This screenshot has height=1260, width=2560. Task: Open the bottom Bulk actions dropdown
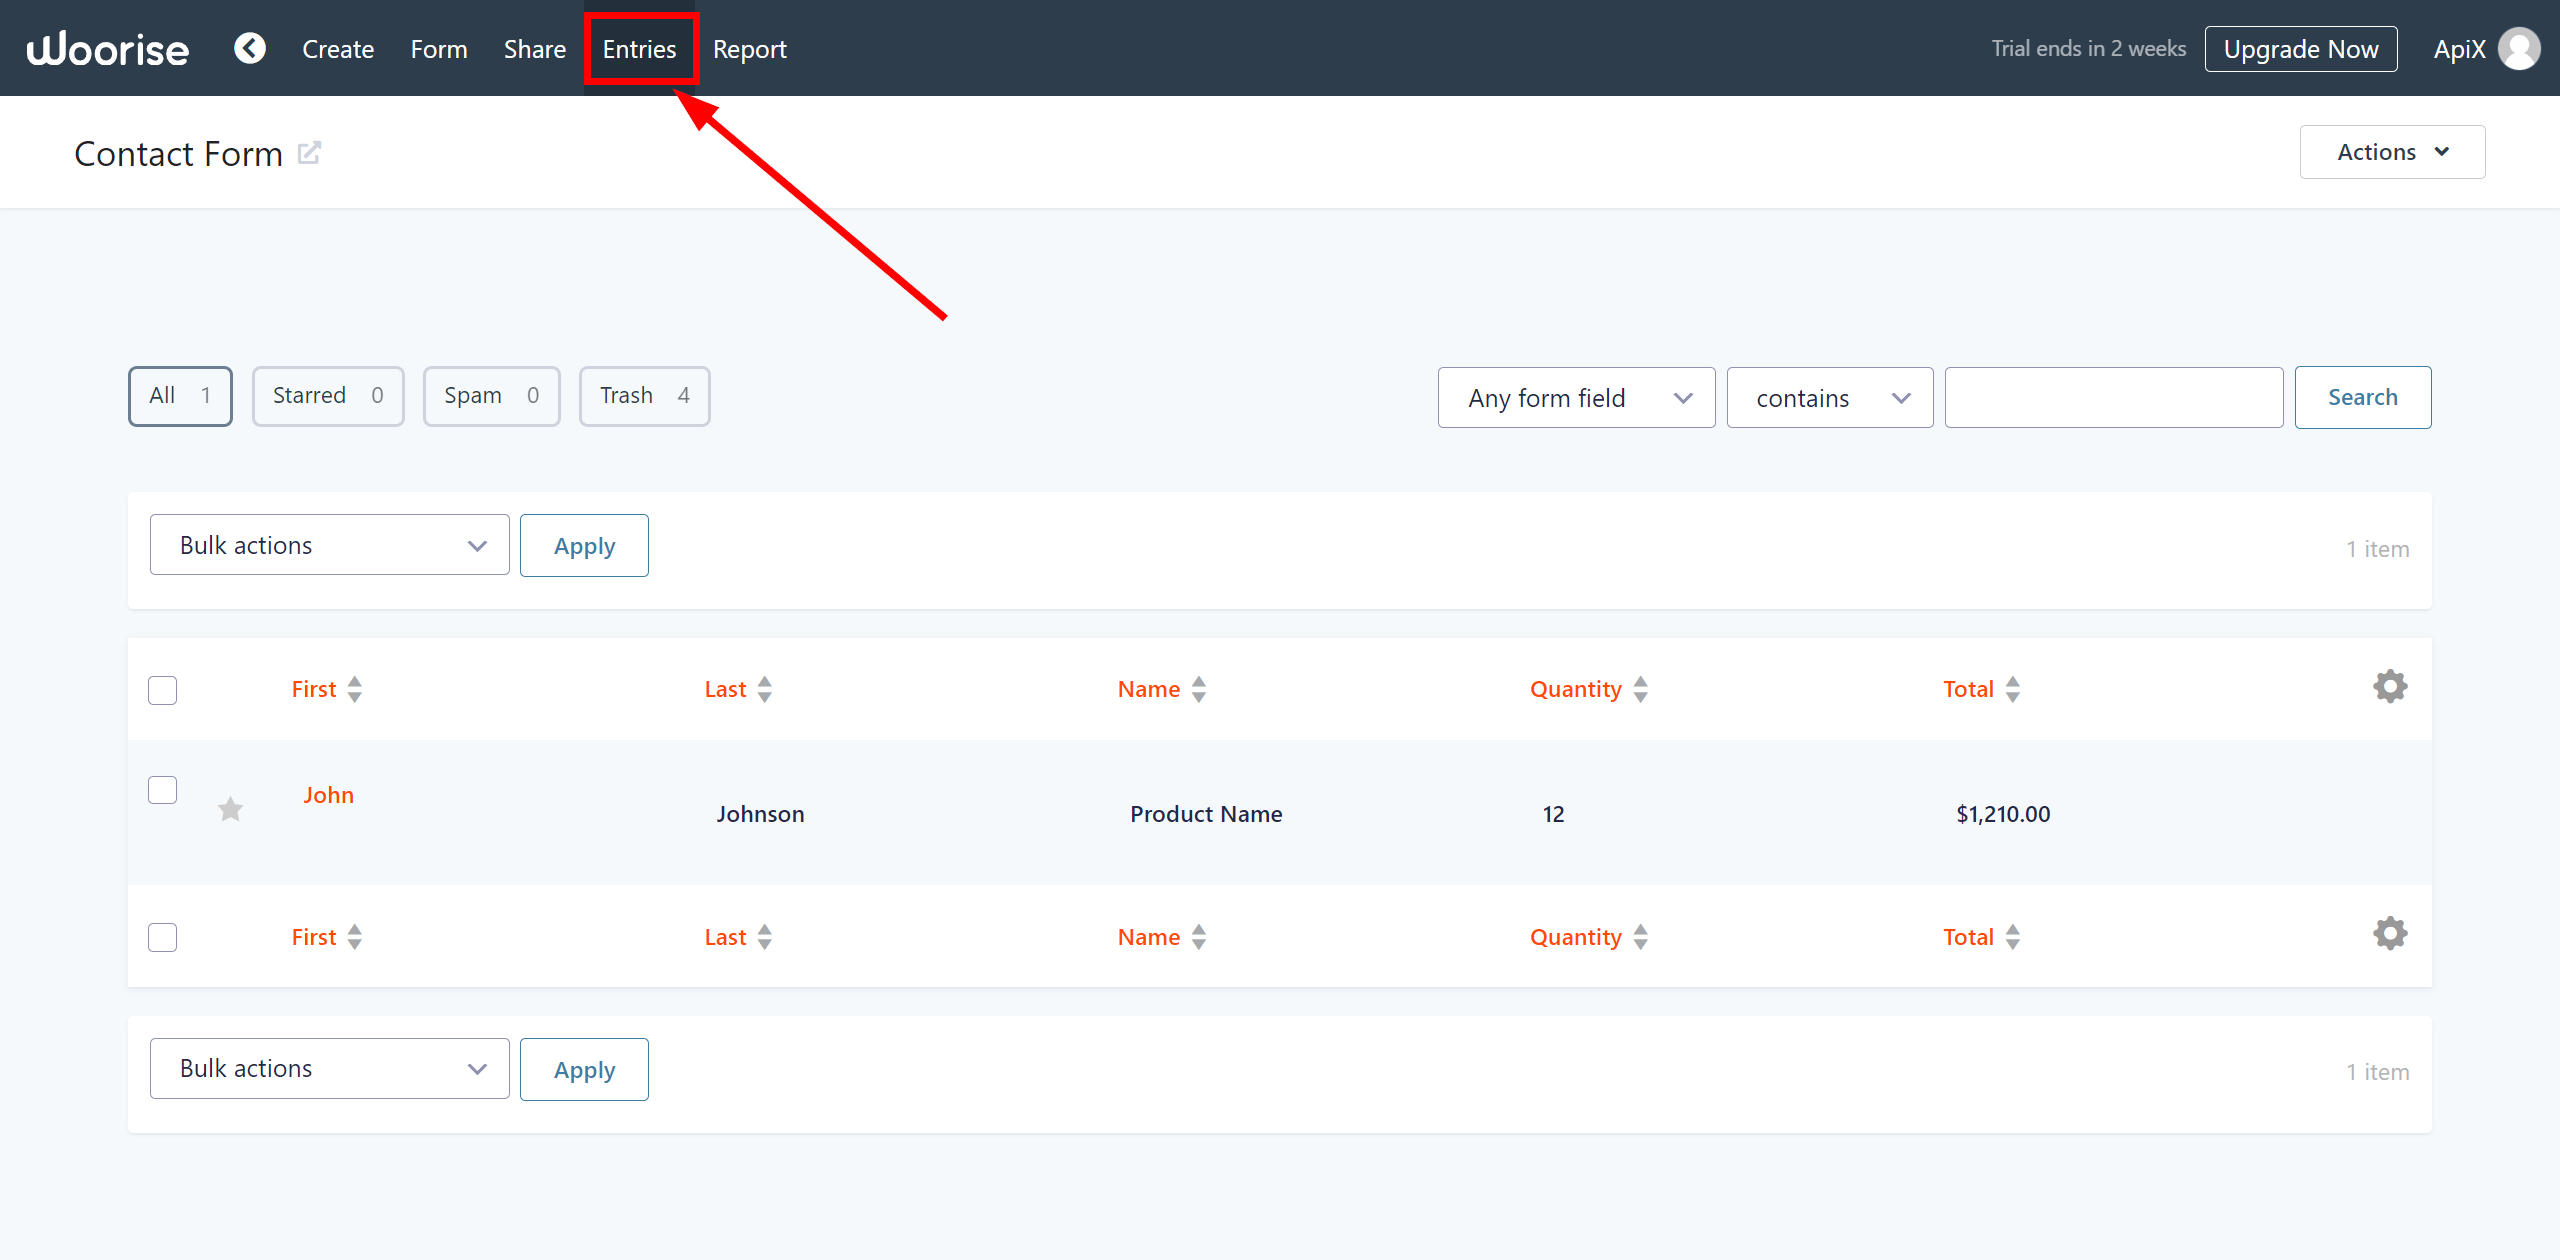click(329, 1068)
